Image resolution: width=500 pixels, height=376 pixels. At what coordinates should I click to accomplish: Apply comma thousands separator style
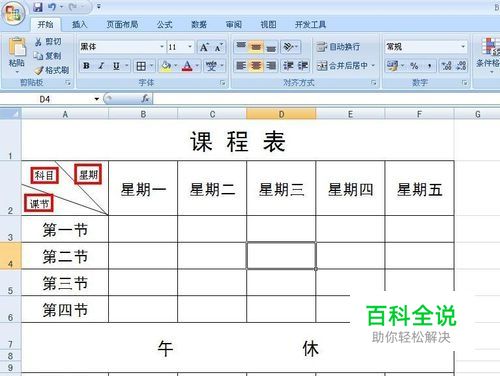point(430,66)
